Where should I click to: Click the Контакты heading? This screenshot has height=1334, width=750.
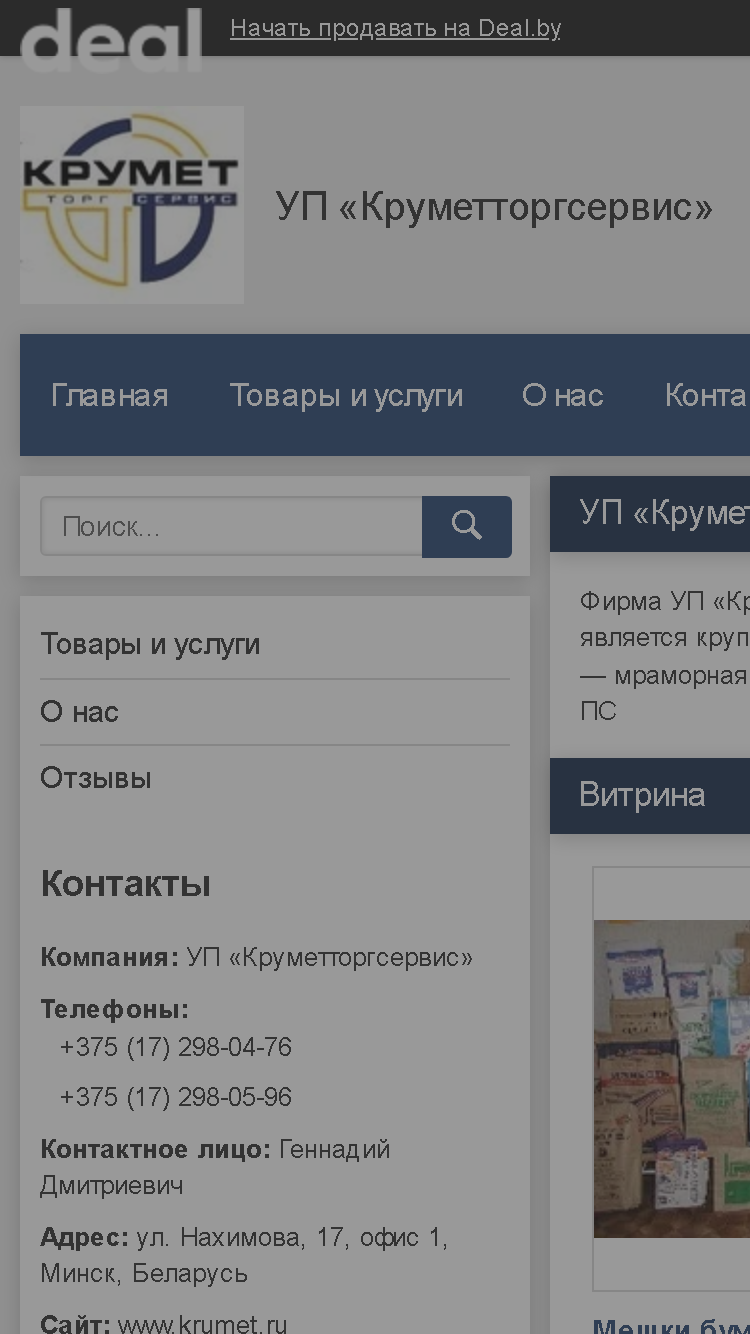pyautogui.click(x=126, y=884)
